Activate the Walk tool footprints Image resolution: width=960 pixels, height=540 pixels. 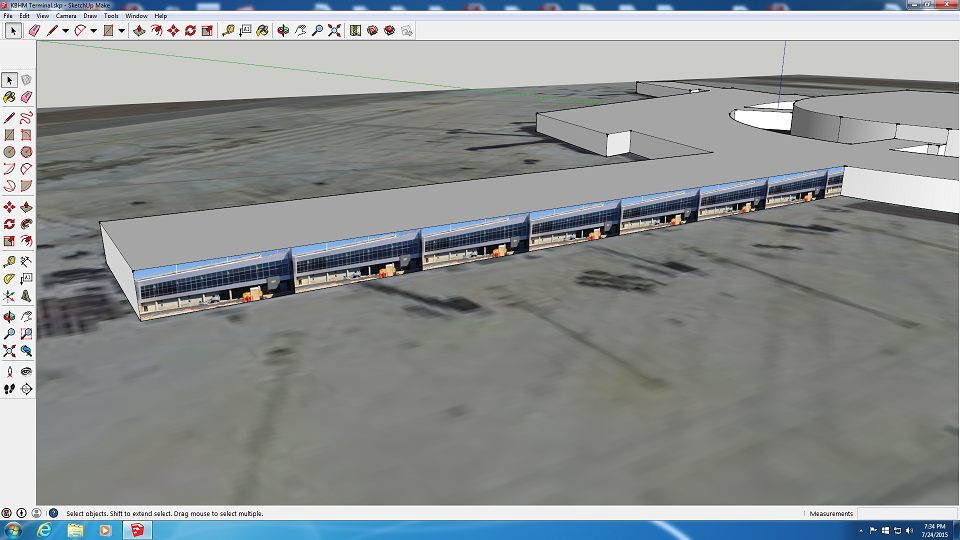point(9,389)
